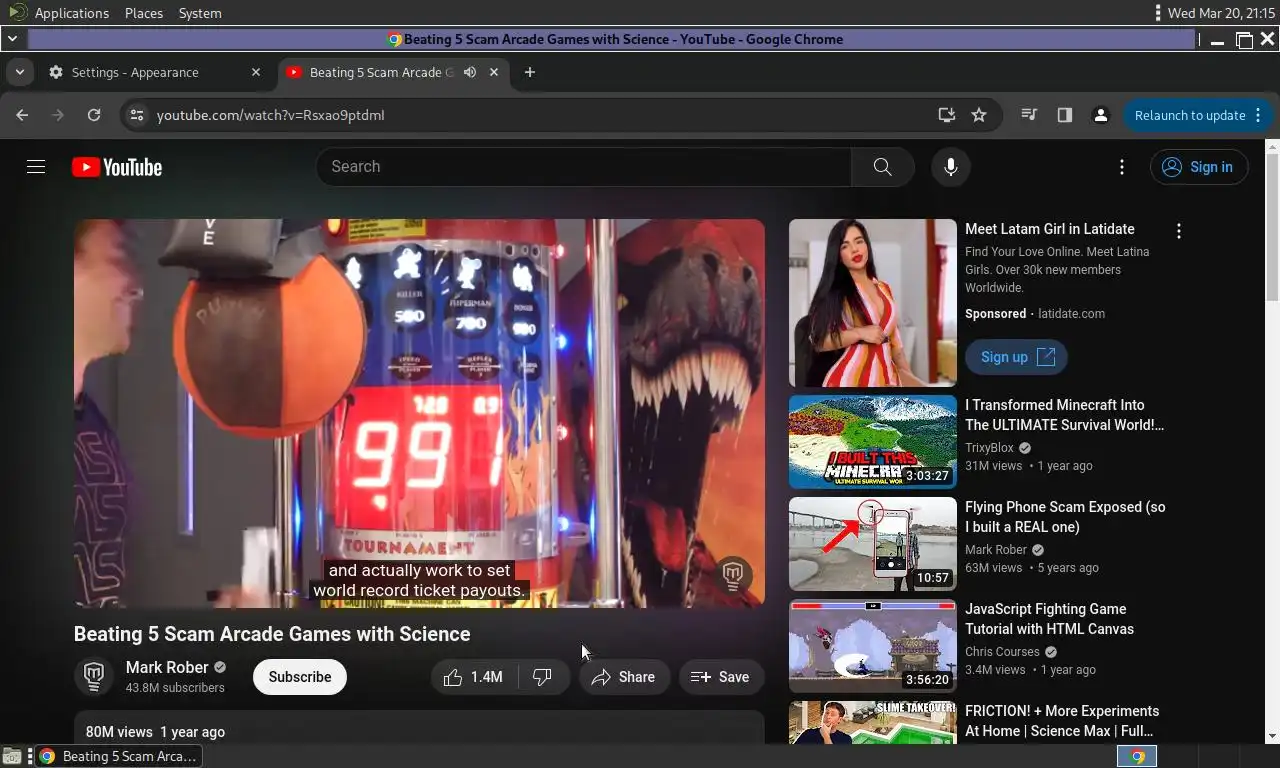The image size is (1280, 768).
Task: Open window menu arrow in title bar
Action: click(12, 39)
